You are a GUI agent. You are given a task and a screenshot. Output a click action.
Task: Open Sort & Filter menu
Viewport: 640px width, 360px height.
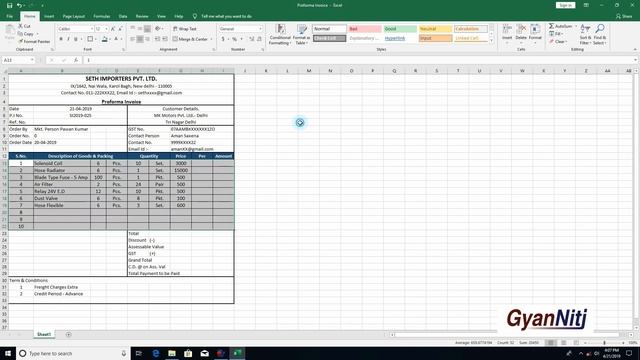tap(585, 34)
